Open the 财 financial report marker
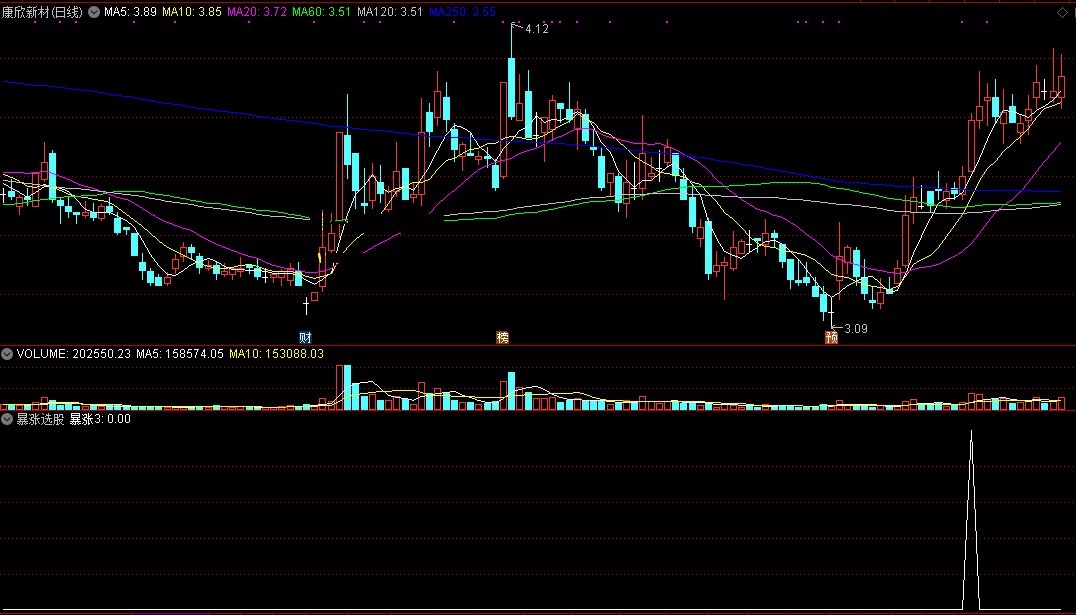The image size is (1076, 615). tap(305, 338)
